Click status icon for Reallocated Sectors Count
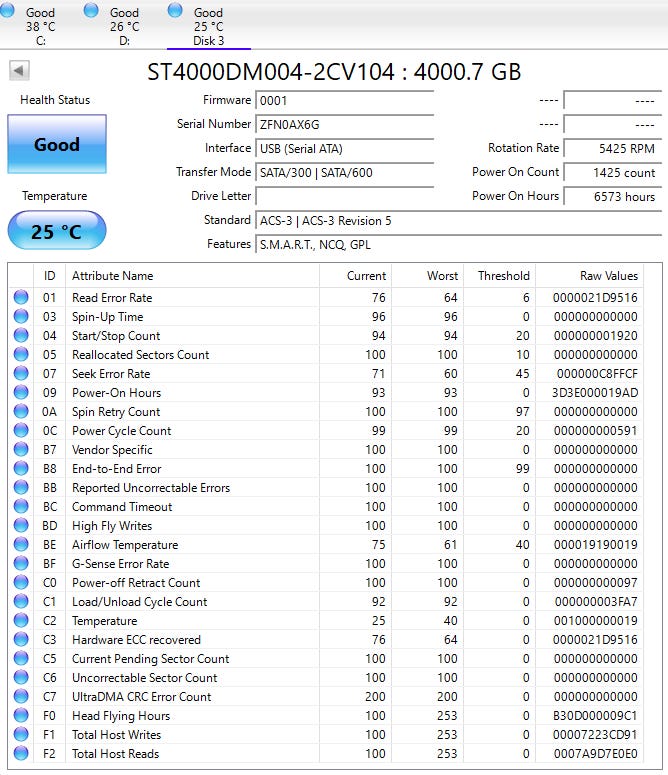This screenshot has width=668, height=775. tap(21, 354)
